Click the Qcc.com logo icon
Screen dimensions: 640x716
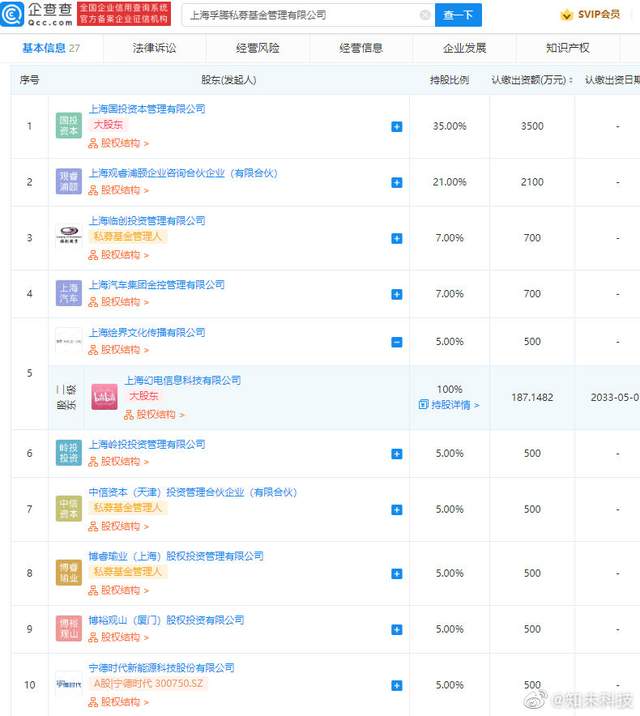point(13,14)
